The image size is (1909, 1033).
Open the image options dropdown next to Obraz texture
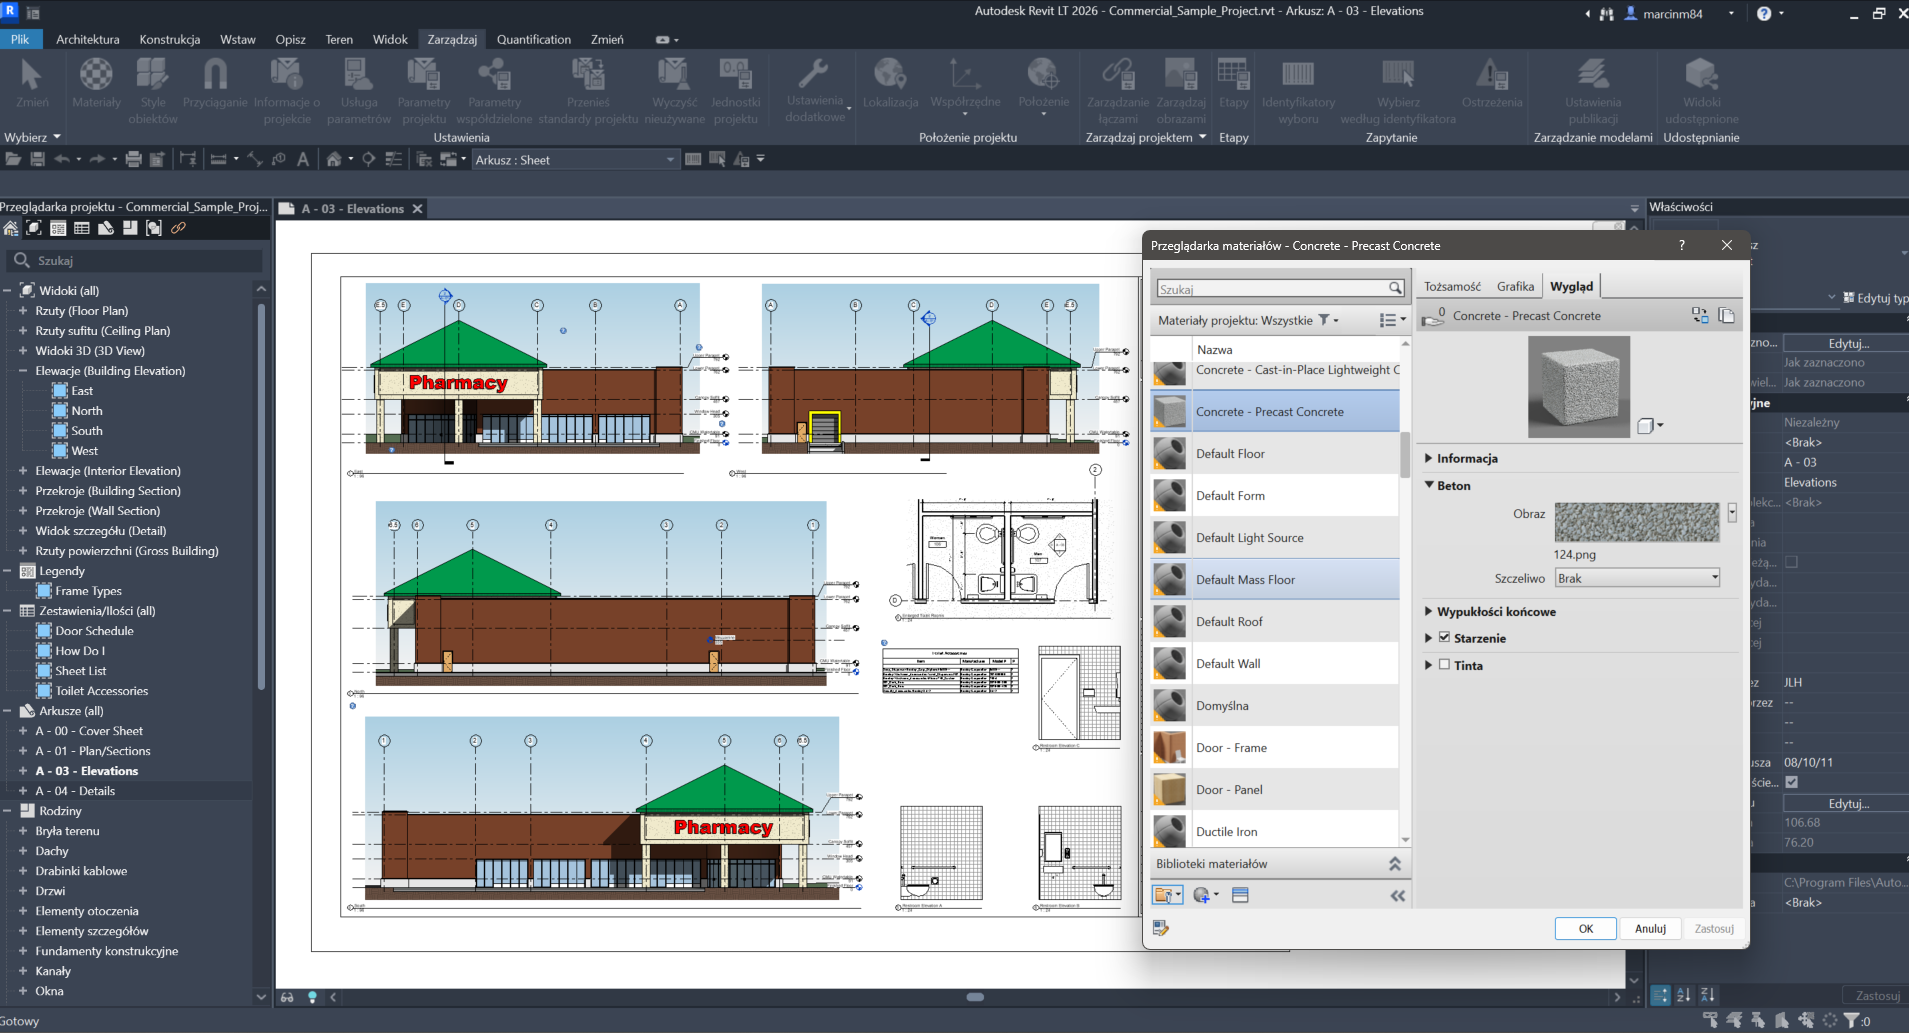point(1732,512)
